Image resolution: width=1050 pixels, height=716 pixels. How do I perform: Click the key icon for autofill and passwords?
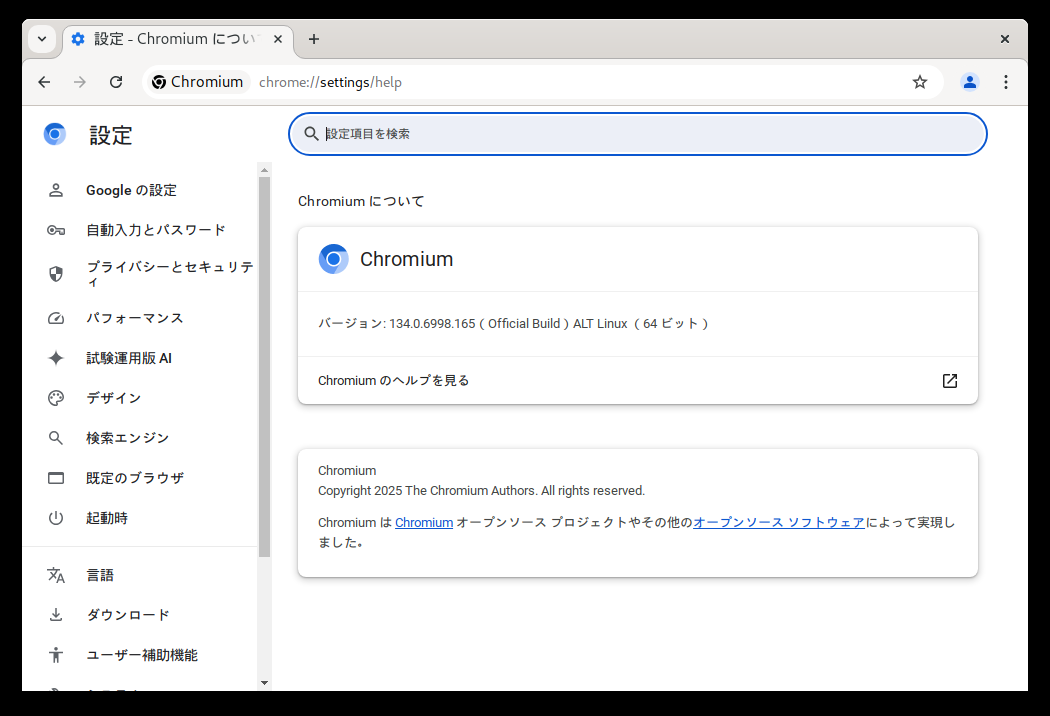click(56, 230)
